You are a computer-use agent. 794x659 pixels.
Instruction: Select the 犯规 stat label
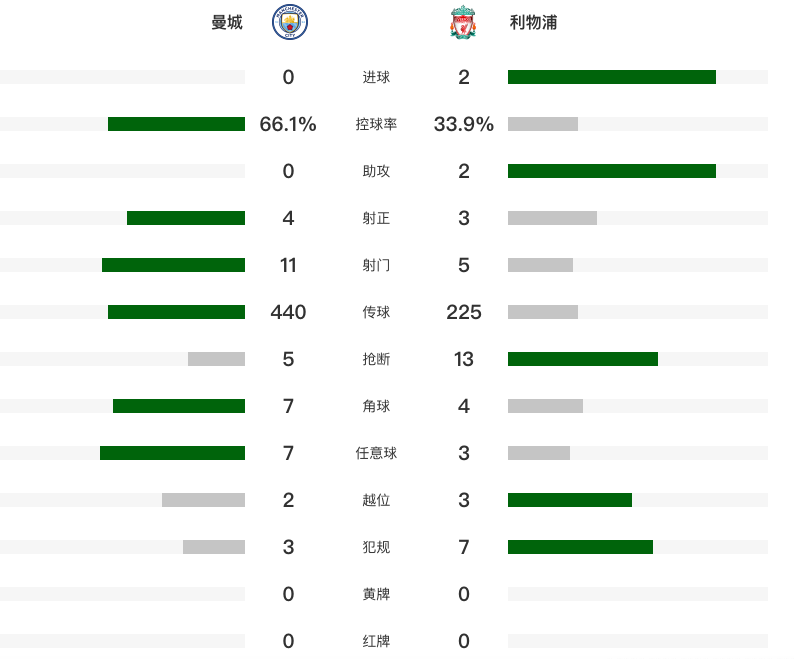(x=376, y=547)
